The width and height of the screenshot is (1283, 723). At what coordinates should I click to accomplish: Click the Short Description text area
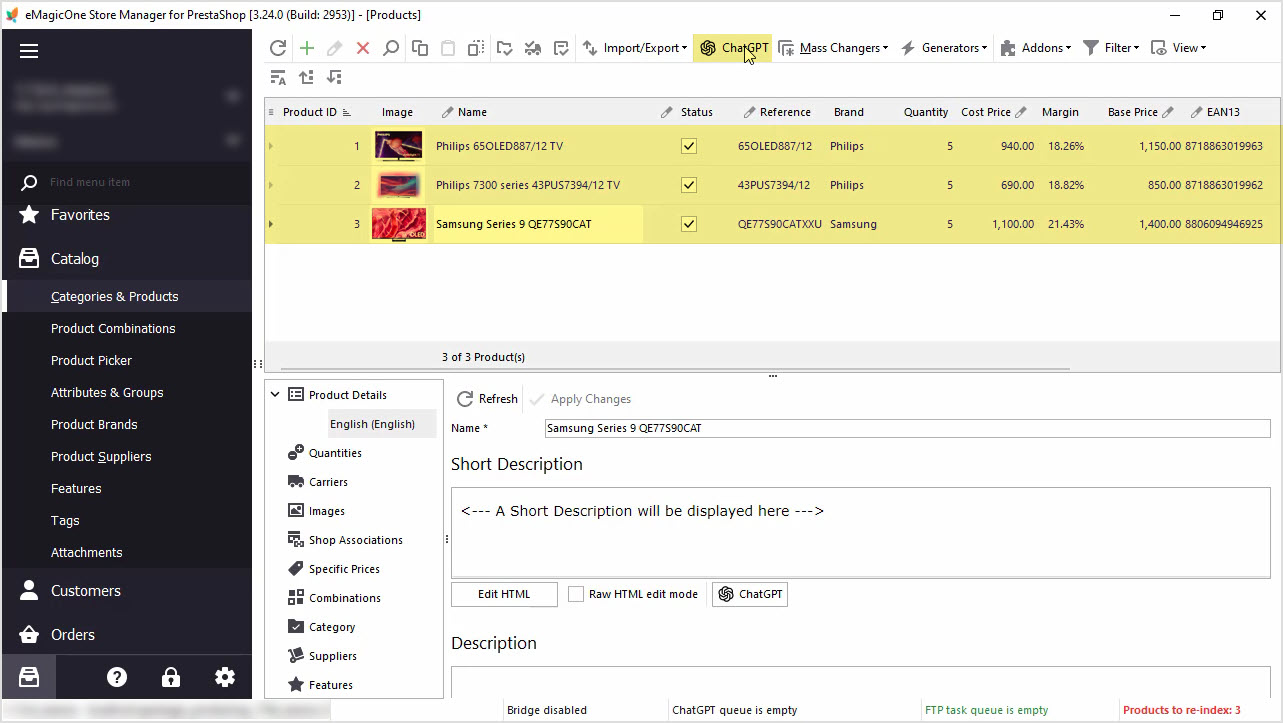860,532
